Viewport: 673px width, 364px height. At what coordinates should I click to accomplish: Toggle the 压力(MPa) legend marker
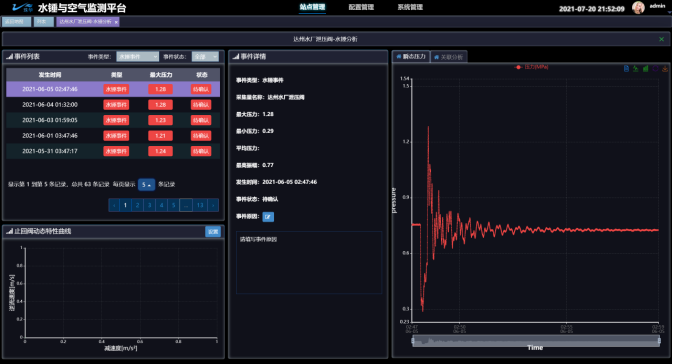tap(518, 67)
